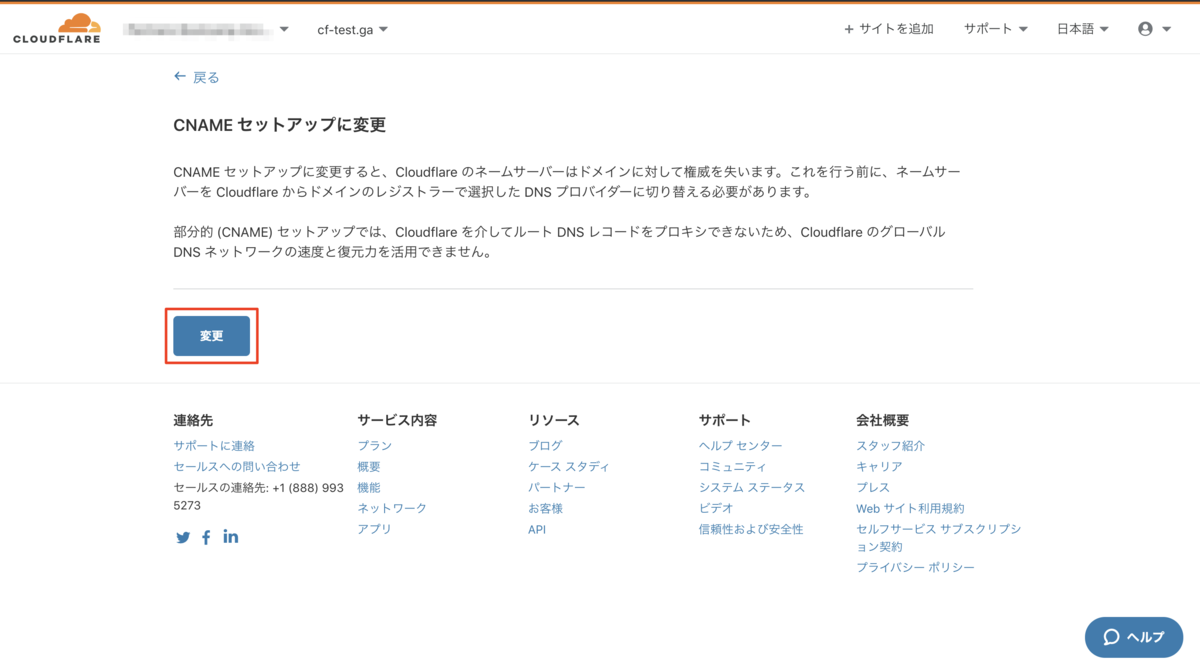1200x667 pixels.
Task: Open Web サイト利用規約 link
Action: point(910,509)
